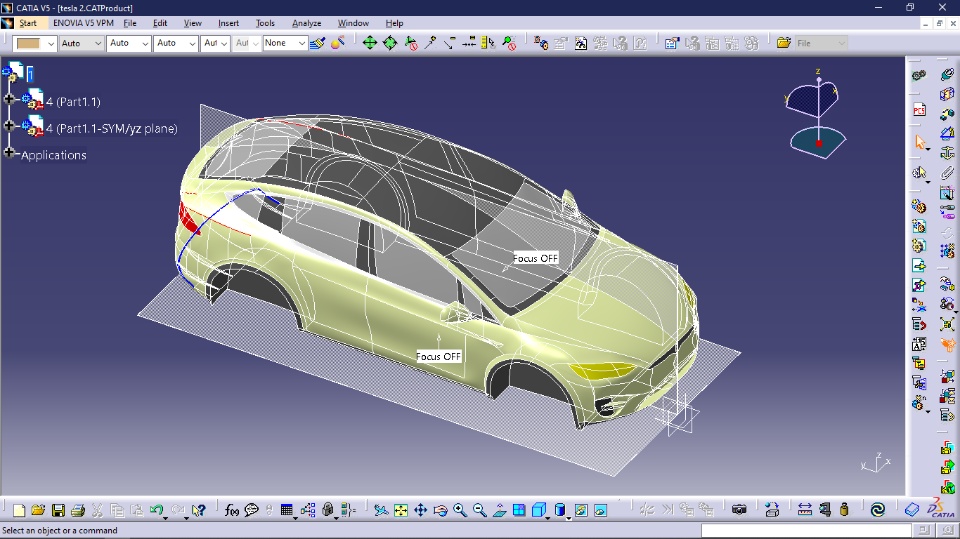
Task: Click the blue Catalog Browser book icon
Action: click(912, 510)
